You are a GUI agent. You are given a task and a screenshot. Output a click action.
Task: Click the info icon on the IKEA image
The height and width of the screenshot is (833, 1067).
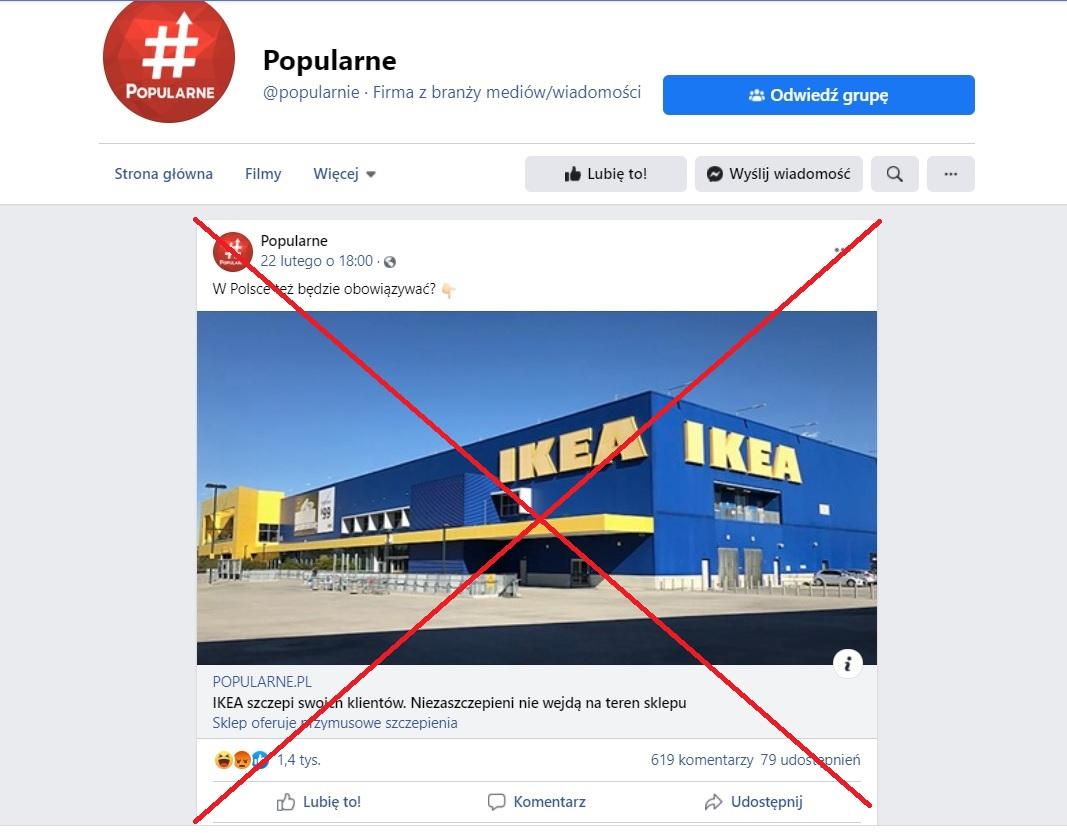[x=848, y=664]
